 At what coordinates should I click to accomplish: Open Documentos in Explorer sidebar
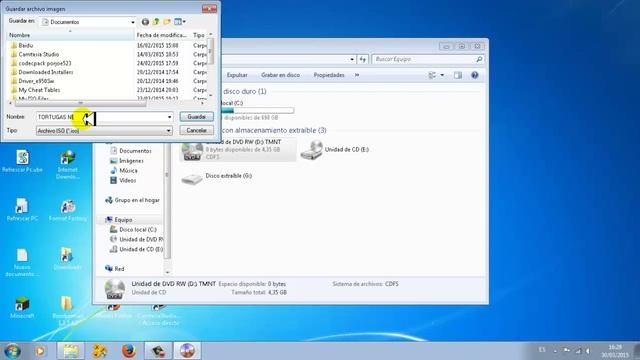pos(131,151)
